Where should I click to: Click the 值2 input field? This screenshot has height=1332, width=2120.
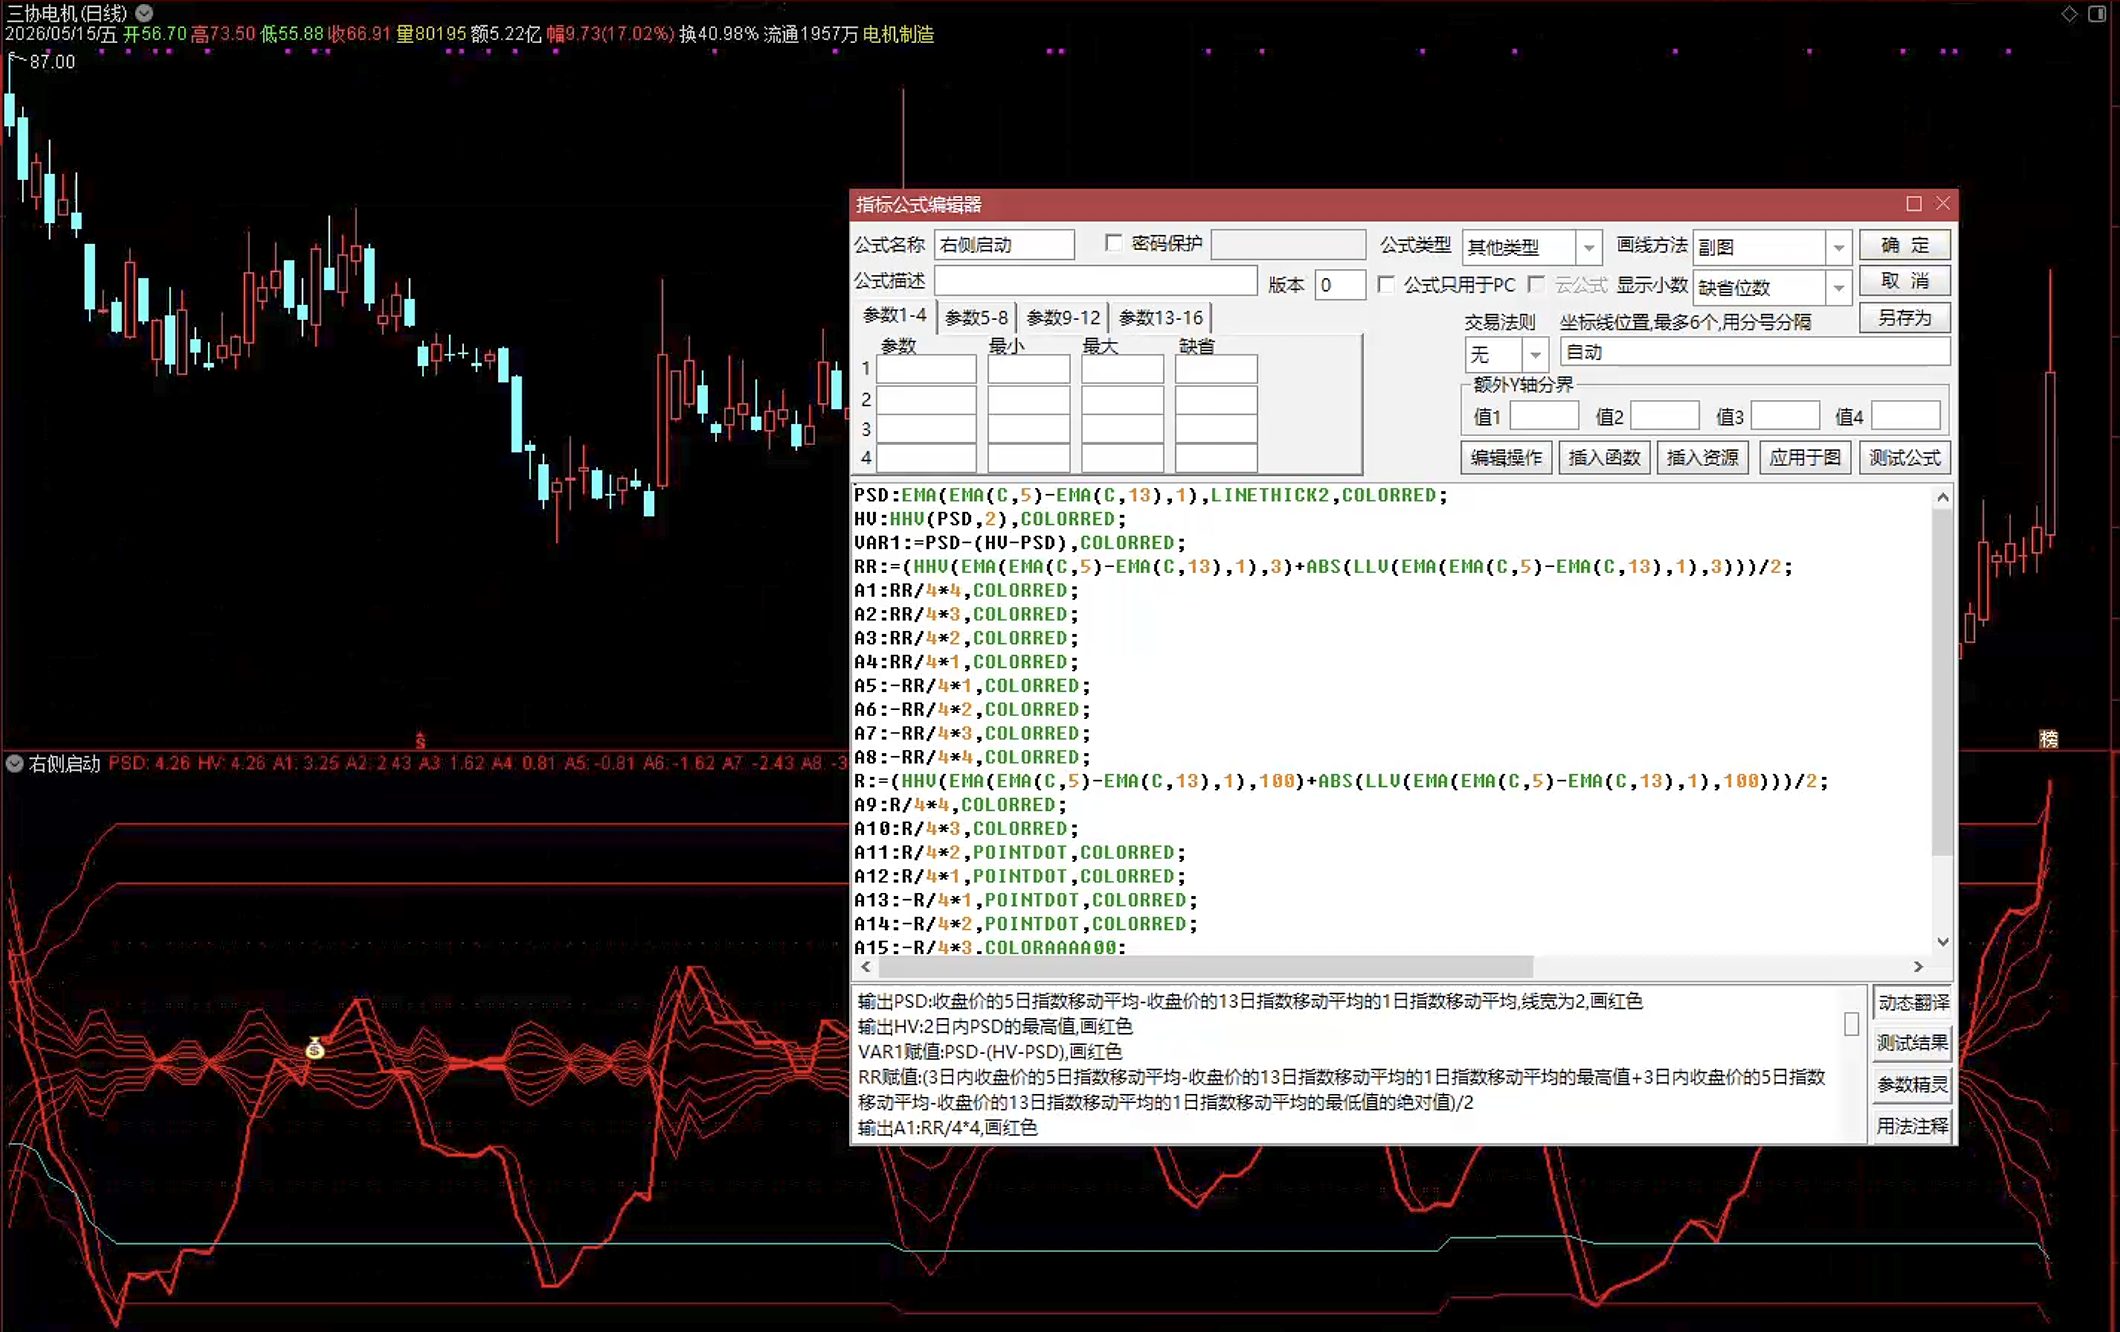pos(1665,416)
